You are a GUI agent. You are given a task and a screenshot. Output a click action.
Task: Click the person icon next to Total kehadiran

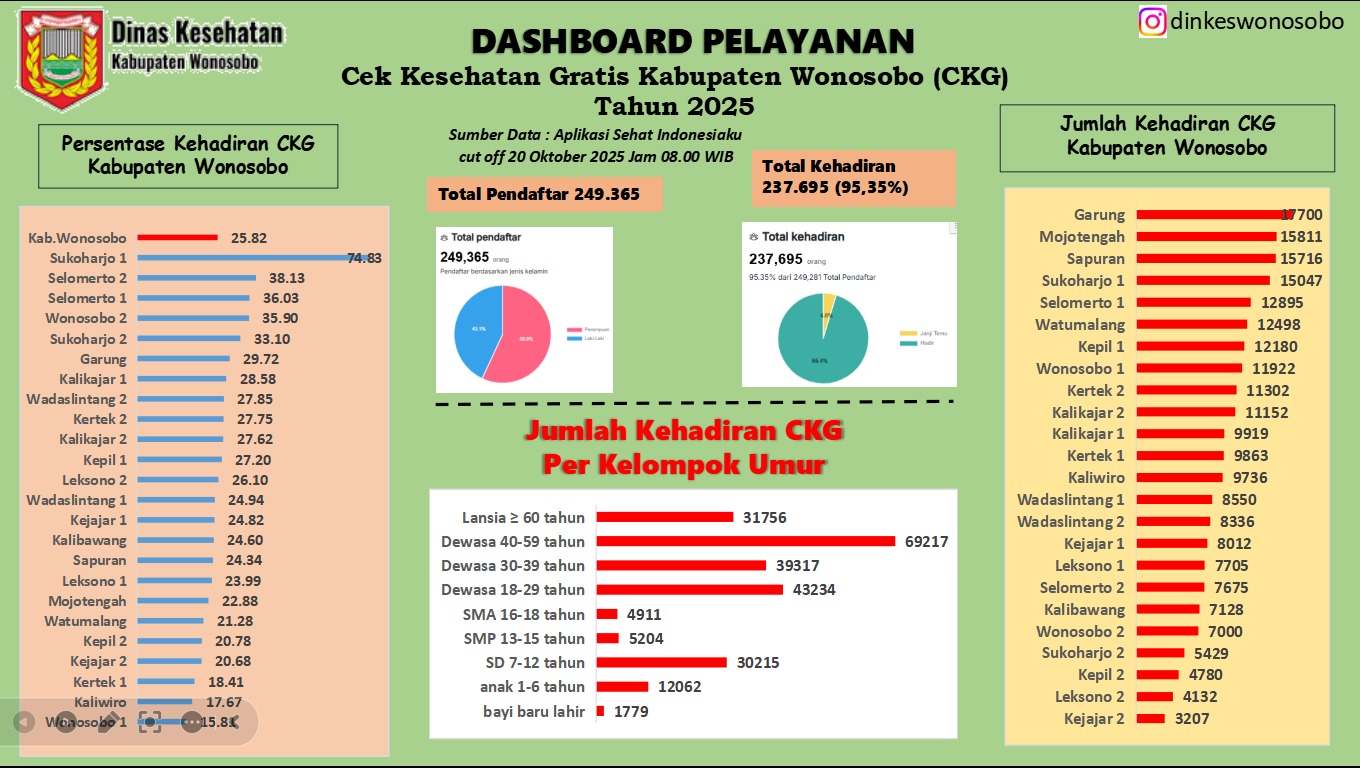pos(754,237)
